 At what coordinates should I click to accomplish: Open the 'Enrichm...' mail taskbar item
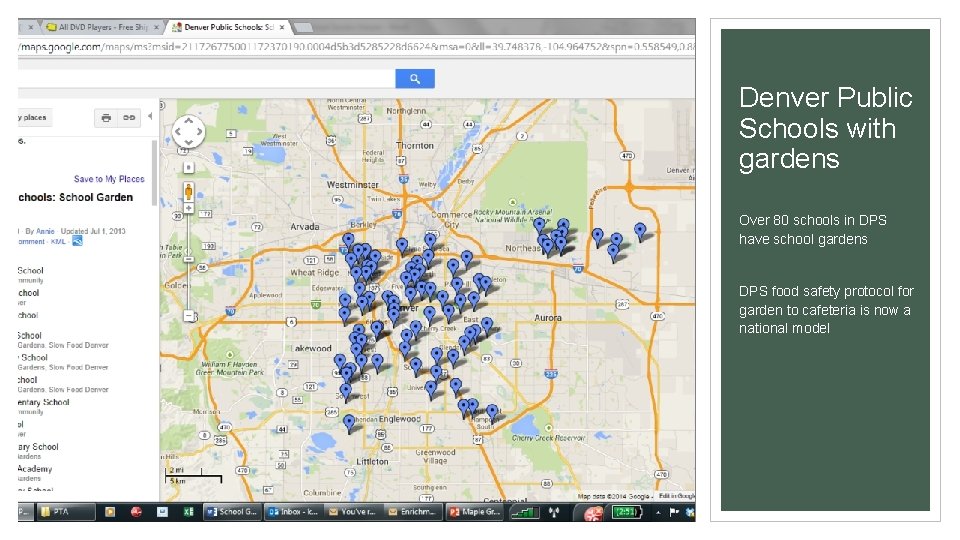coord(413,512)
